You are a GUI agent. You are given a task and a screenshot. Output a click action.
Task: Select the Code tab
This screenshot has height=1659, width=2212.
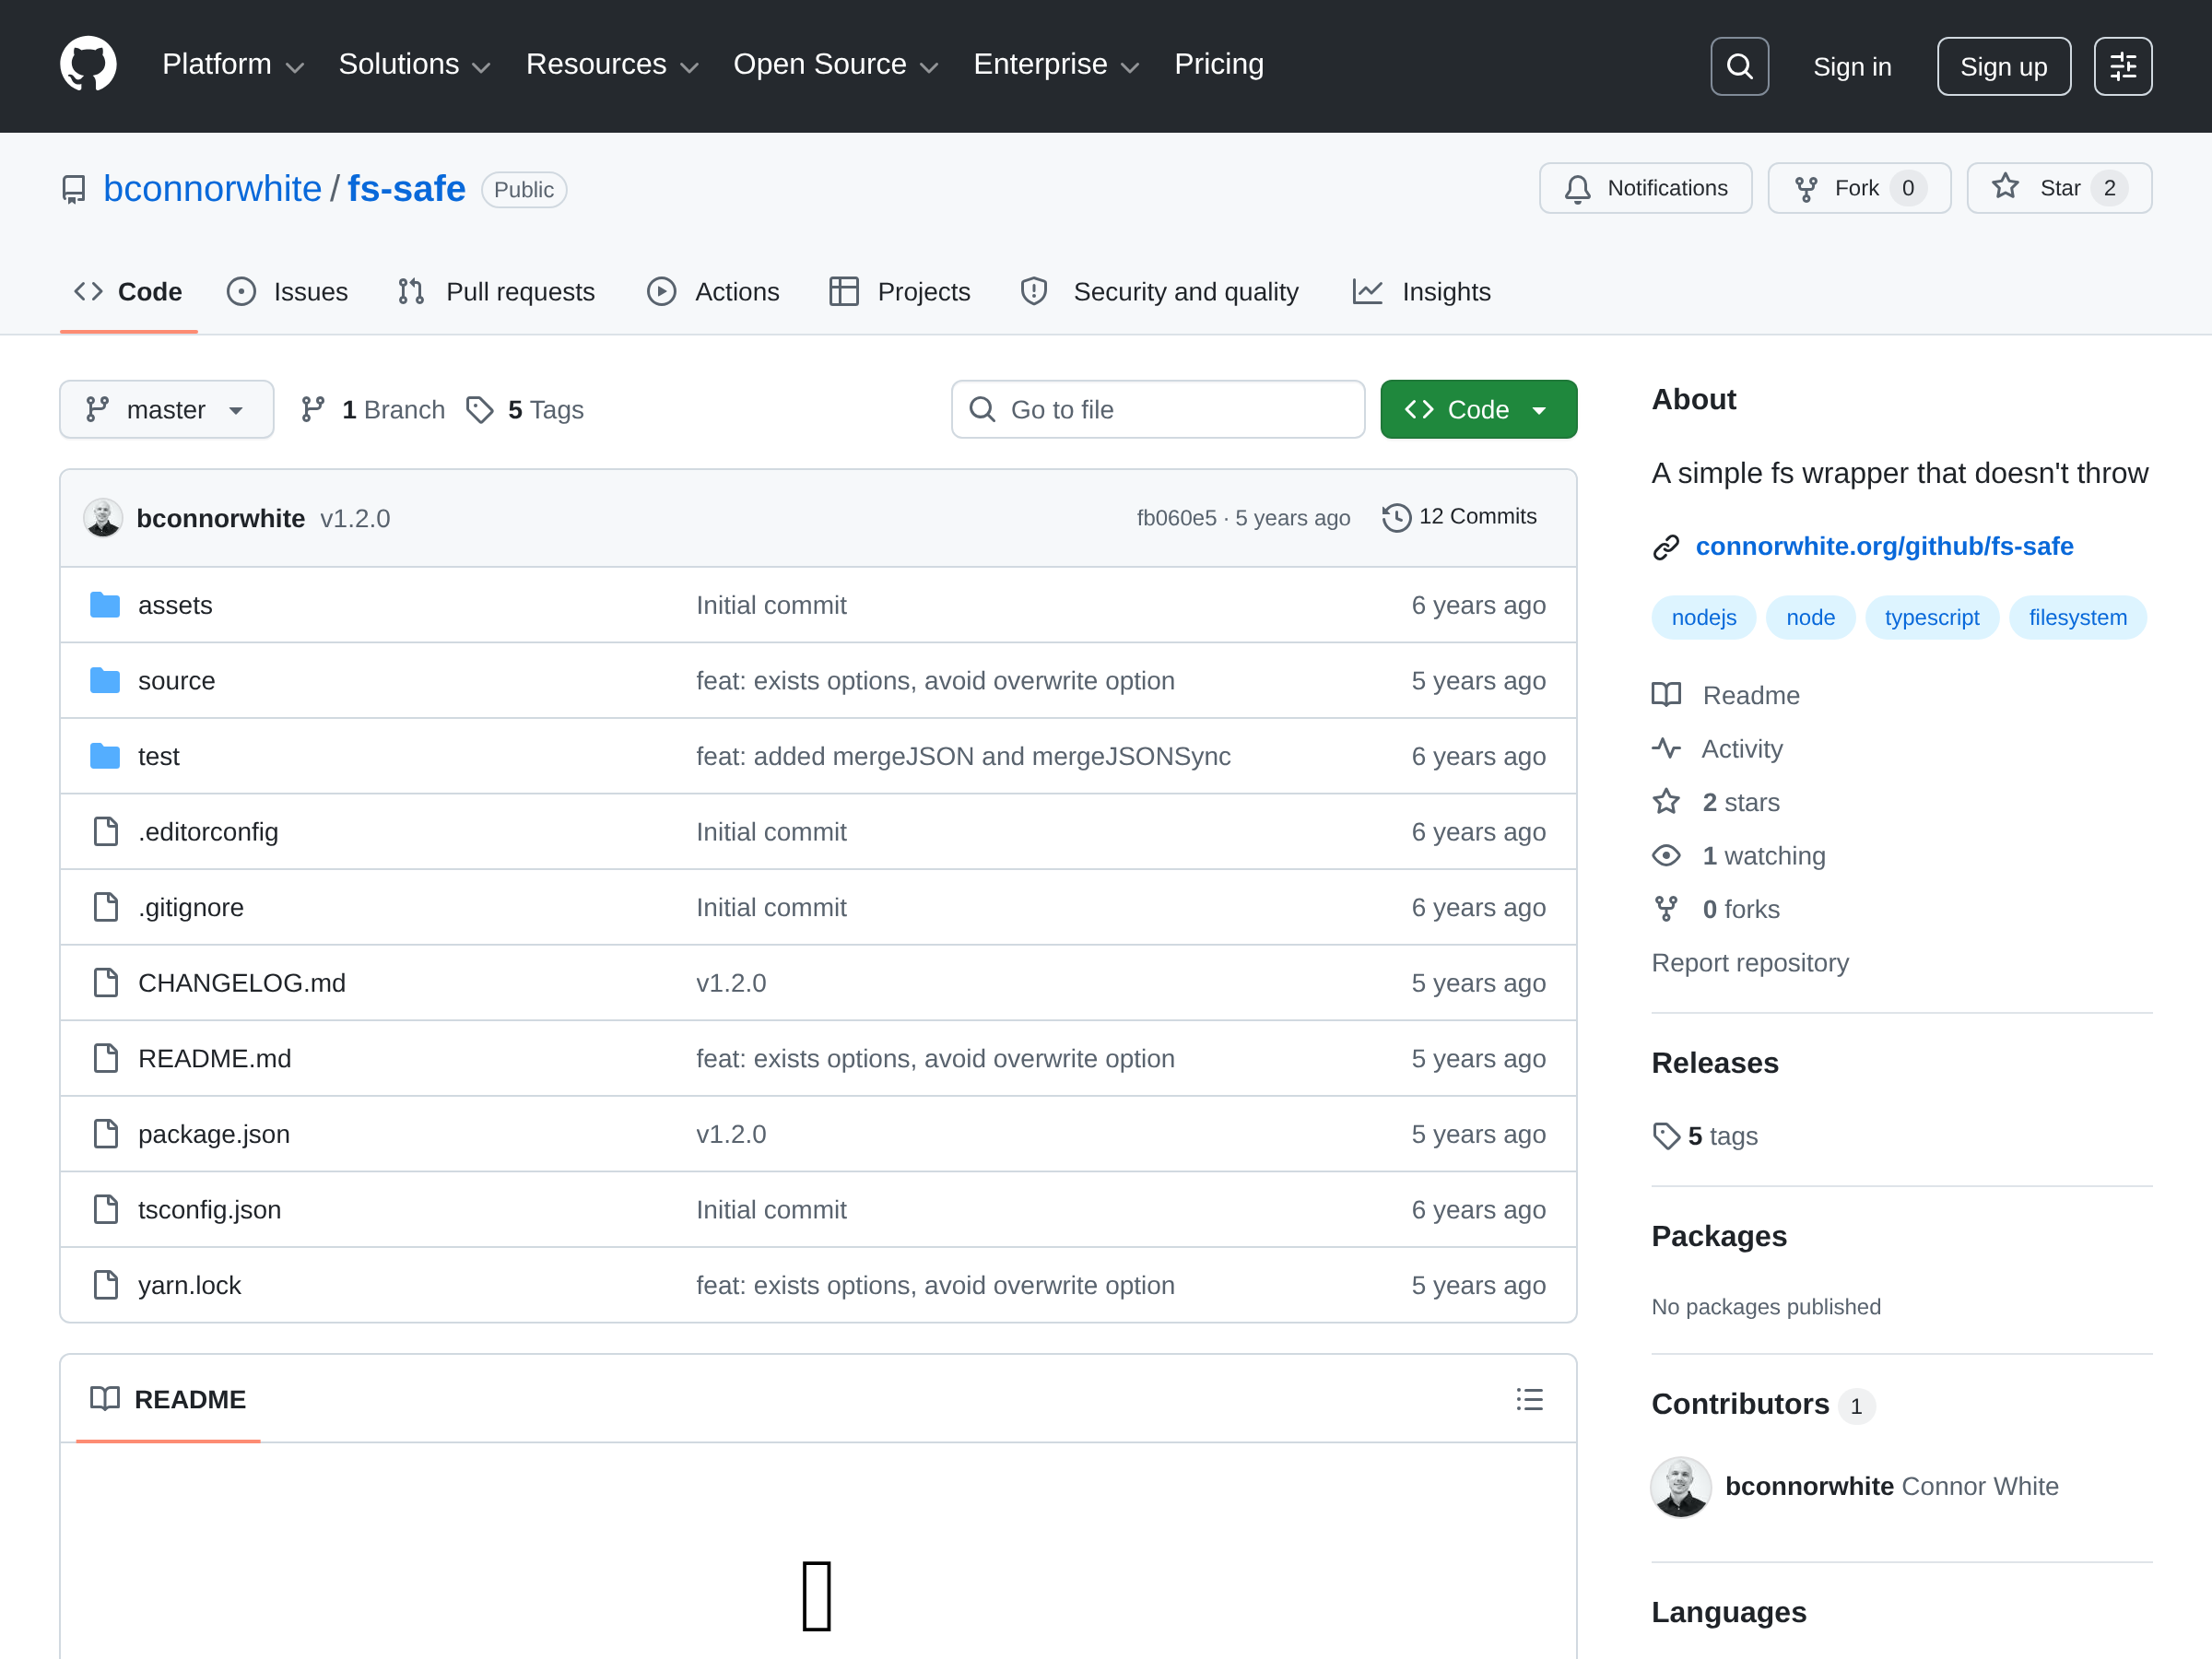[129, 292]
